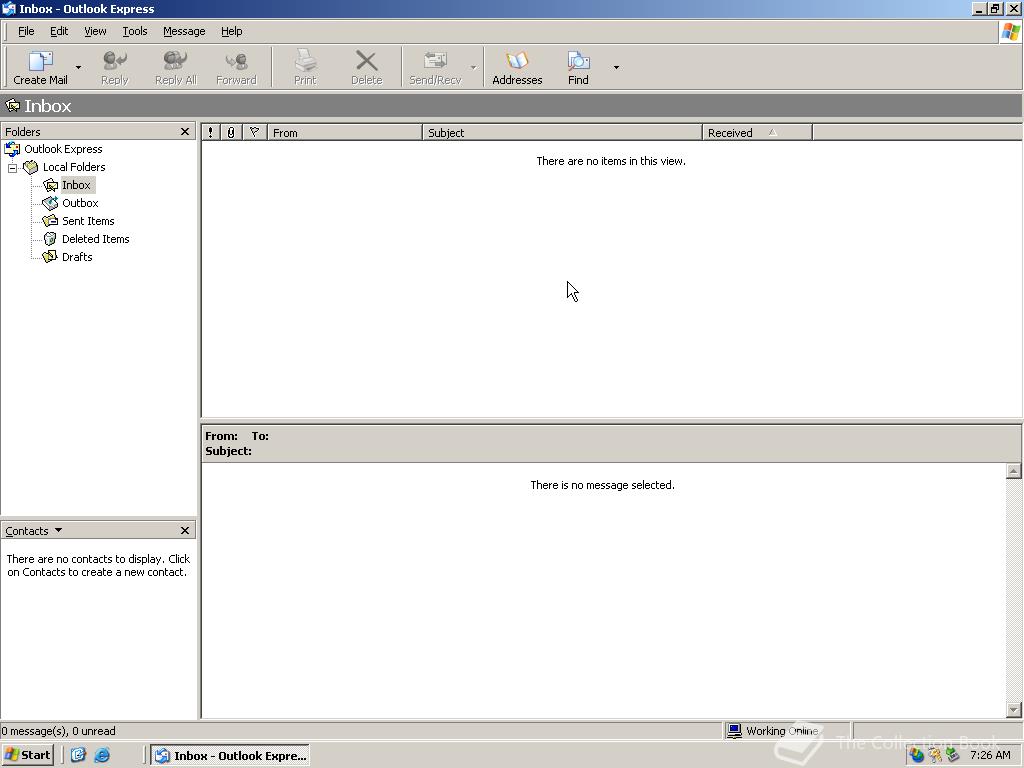Sort messages by Received column
The height and width of the screenshot is (768, 1024).
point(758,133)
